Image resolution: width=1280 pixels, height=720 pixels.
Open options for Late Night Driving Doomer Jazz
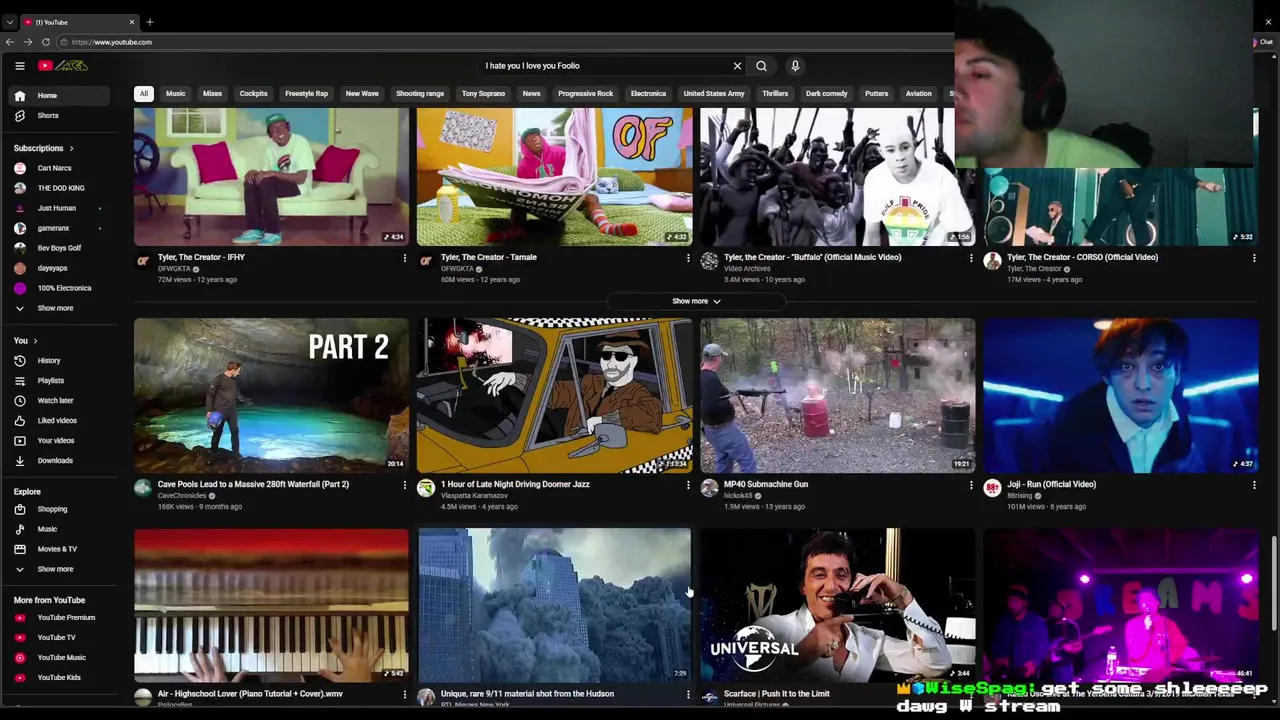[687, 485]
